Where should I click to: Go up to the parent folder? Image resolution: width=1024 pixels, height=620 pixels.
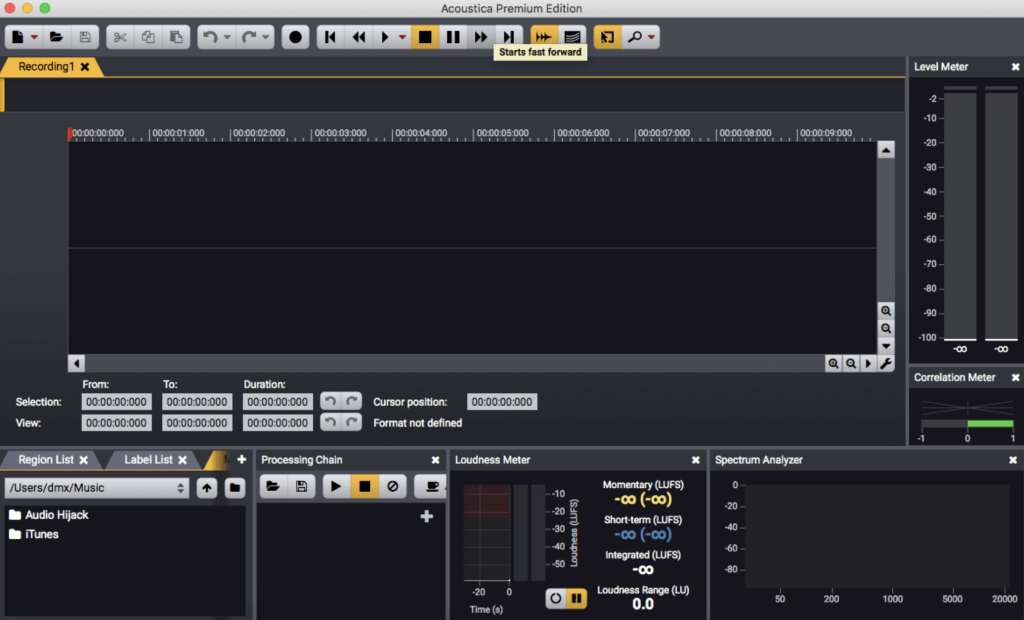click(207, 487)
